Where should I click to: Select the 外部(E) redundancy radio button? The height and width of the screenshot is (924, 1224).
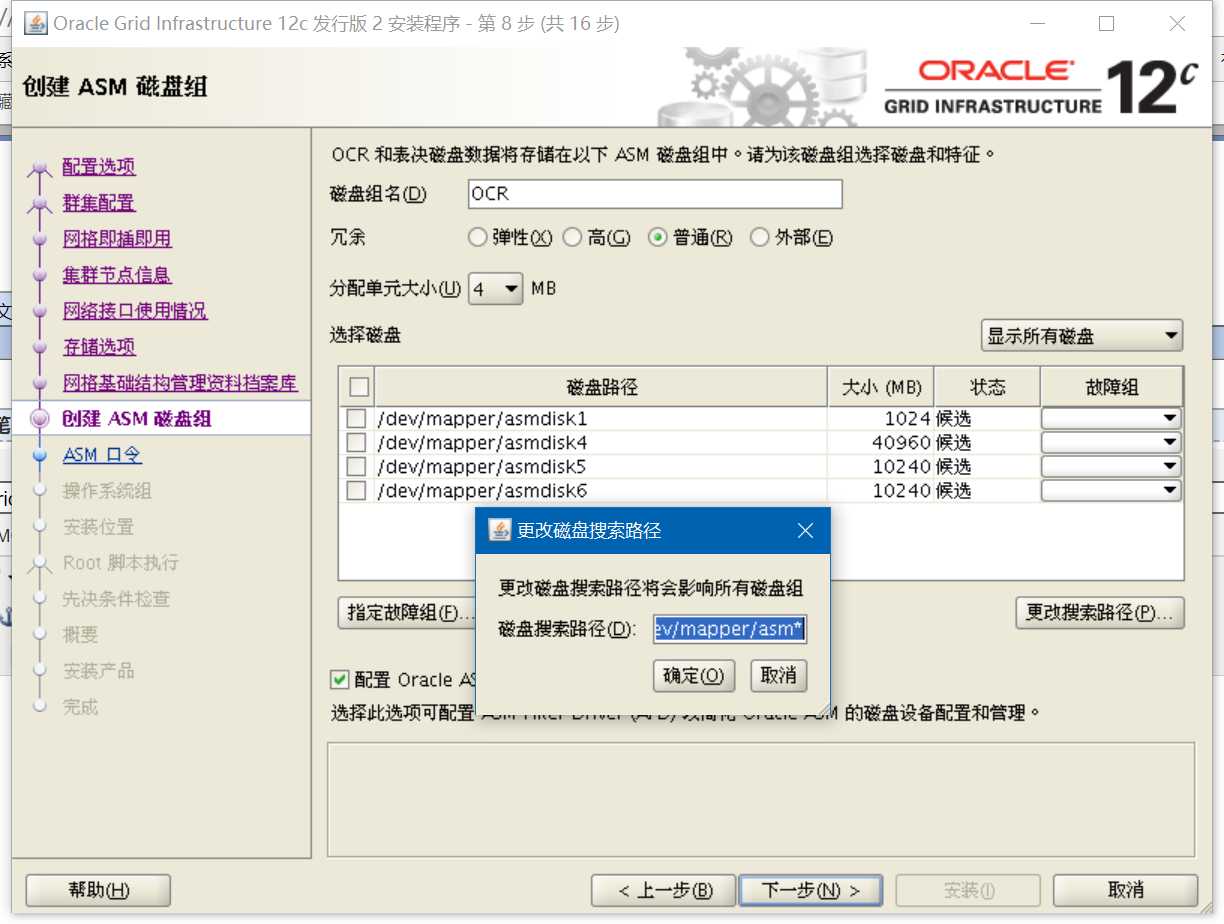tap(759, 238)
